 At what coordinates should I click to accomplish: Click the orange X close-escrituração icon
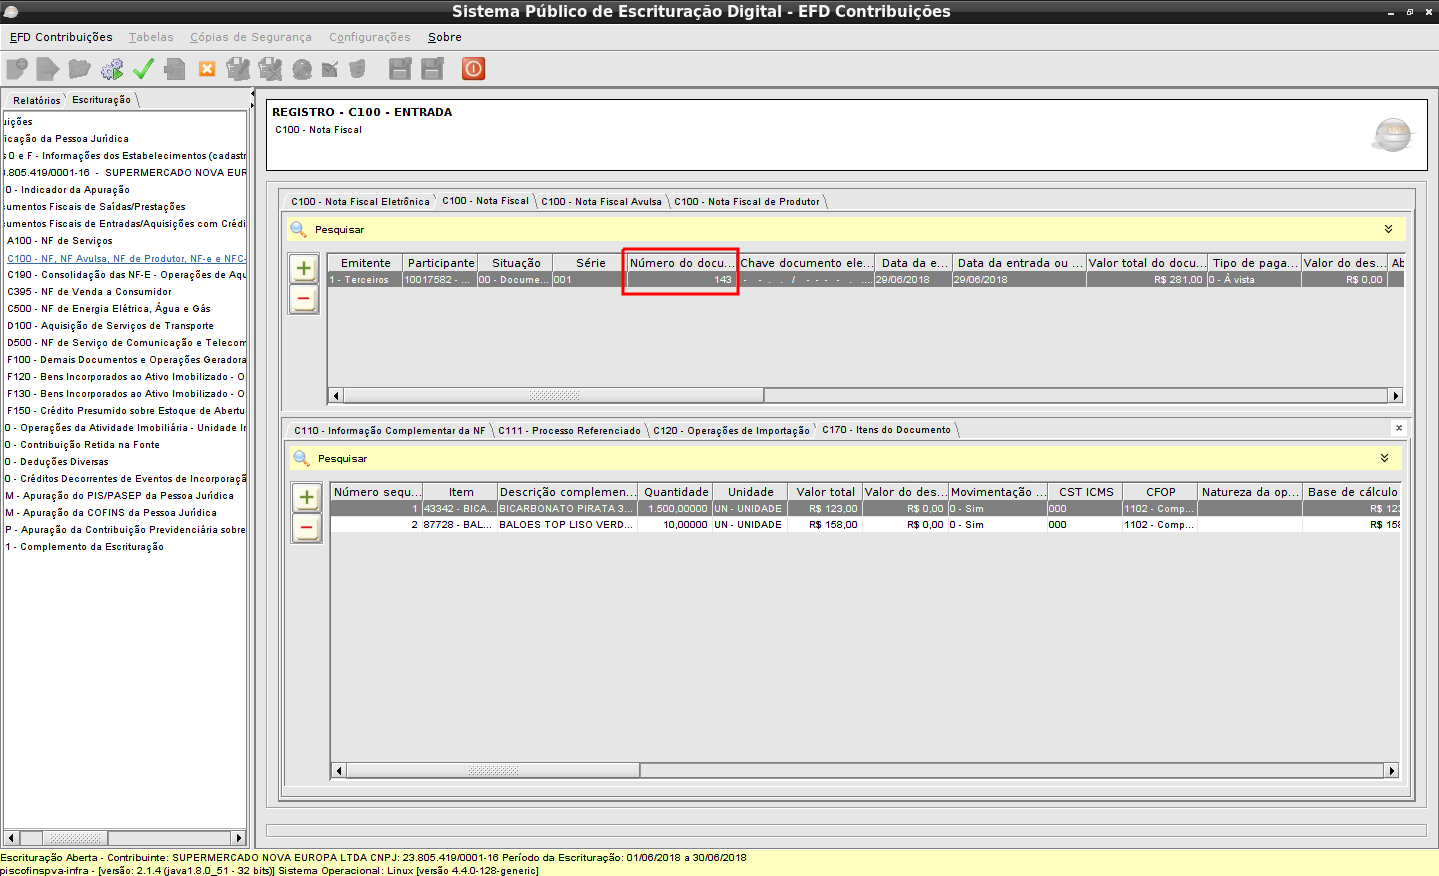coord(207,69)
